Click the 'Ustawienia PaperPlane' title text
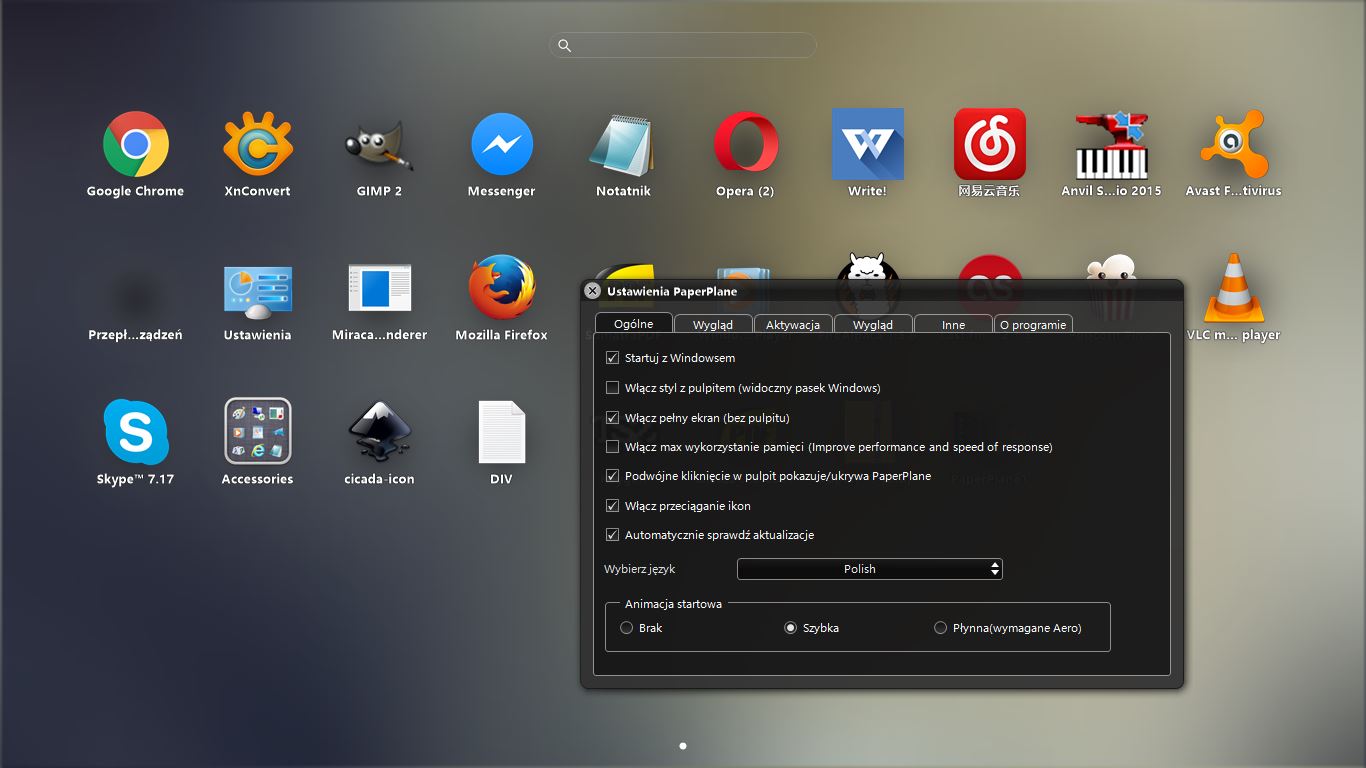 (672, 291)
